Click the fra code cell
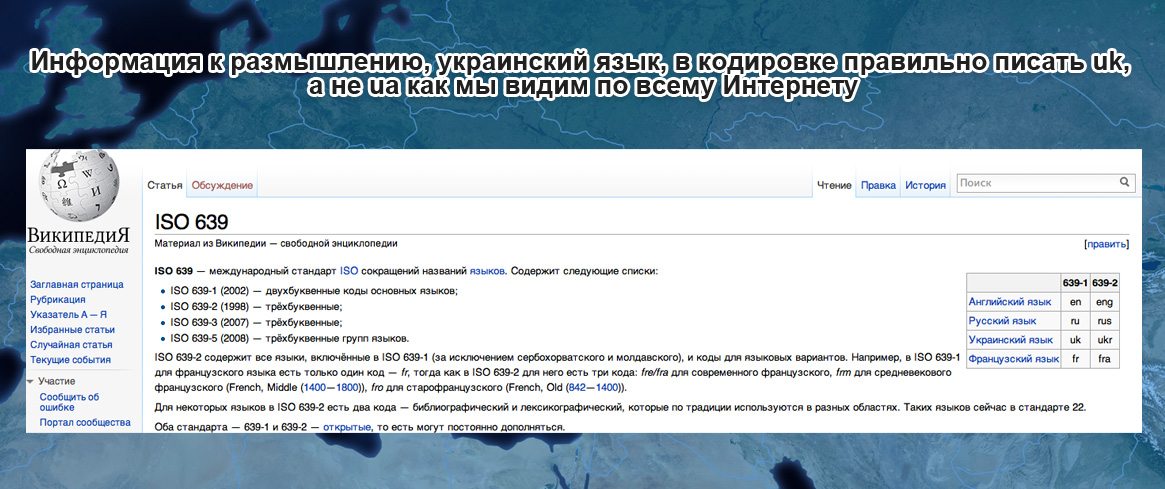1165x489 pixels. 1105,359
